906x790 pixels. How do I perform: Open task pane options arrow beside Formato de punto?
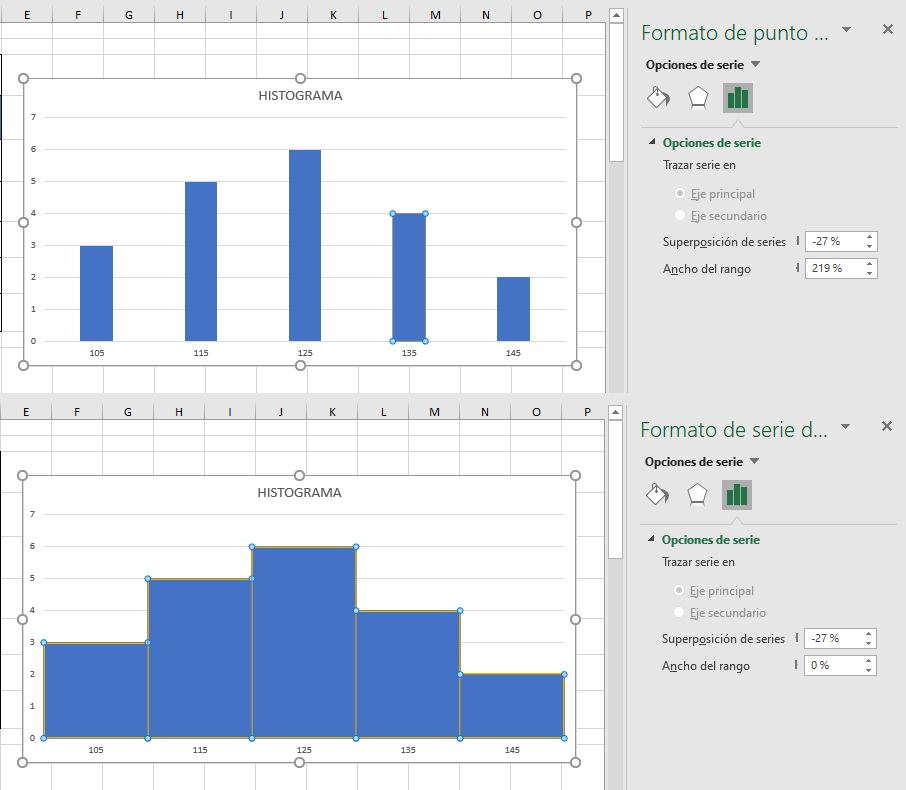pyautogui.click(x=846, y=29)
